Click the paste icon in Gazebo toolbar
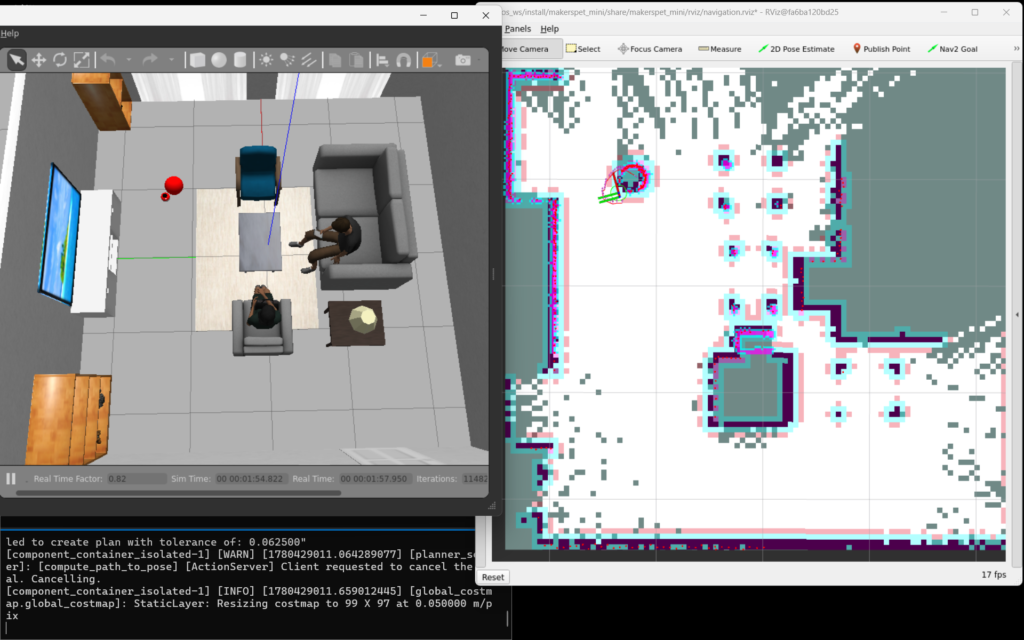The width and height of the screenshot is (1024, 640). pyautogui.click(x=357, y=60)
